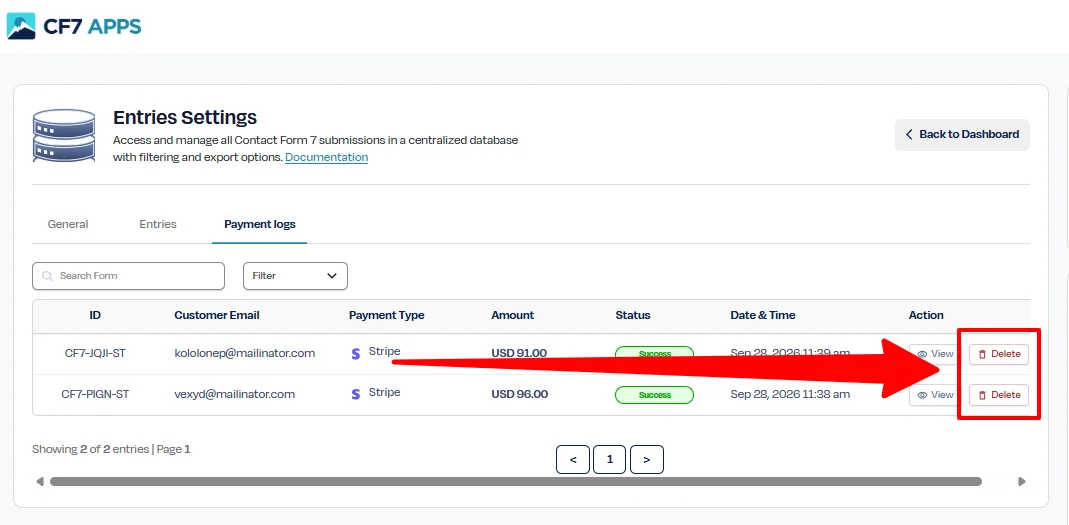Click the Action column header
The width and height of the screenshot is (1069, 525).
[926, 315]
